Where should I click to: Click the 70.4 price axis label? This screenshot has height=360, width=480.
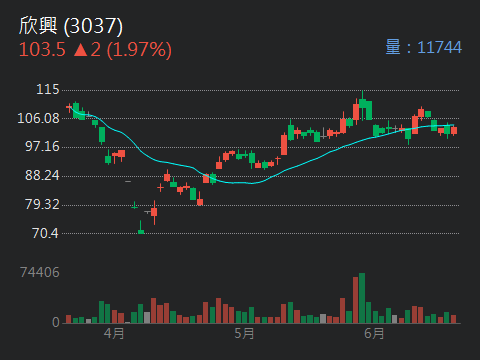tap(45, 233)
